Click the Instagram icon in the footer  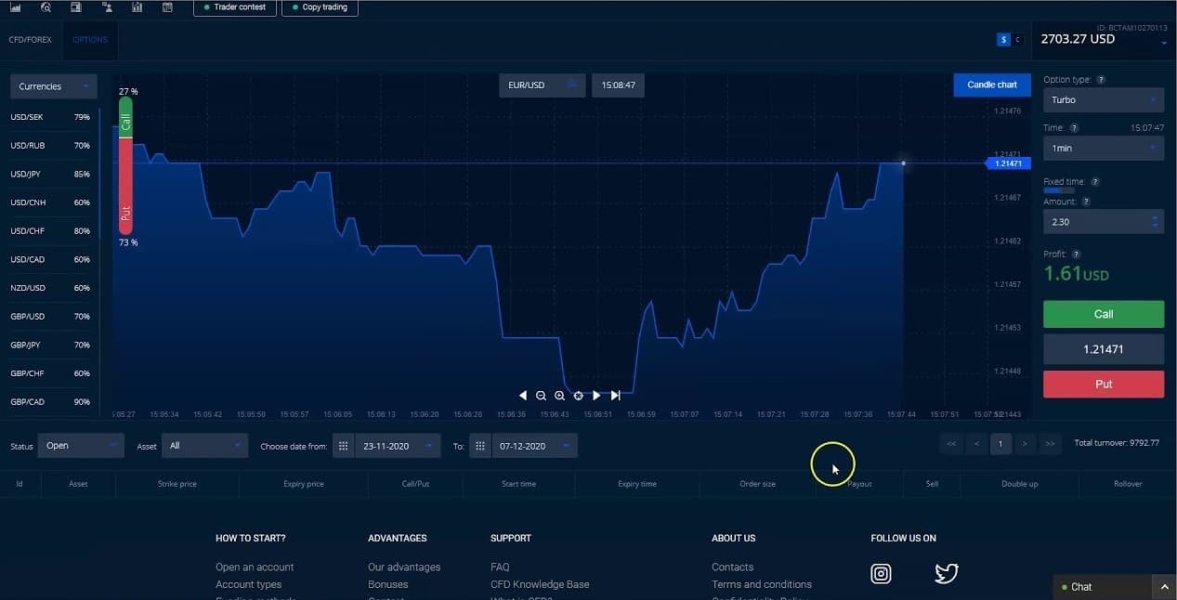click(881, 573)
